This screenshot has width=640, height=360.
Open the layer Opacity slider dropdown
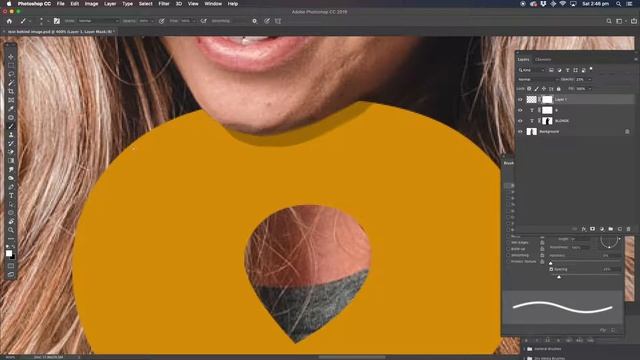click(589, 79)
